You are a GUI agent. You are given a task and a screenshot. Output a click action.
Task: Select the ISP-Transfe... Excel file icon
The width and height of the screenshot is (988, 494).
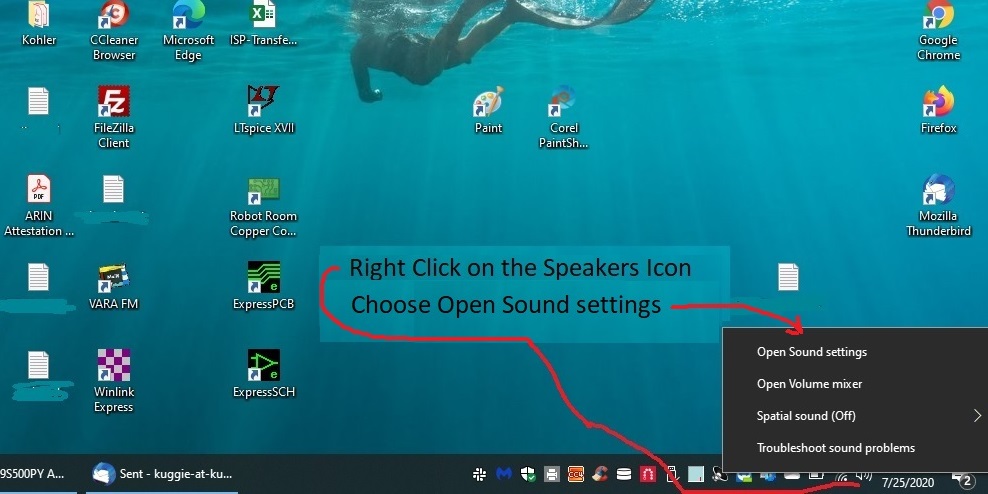pos(263,25)
